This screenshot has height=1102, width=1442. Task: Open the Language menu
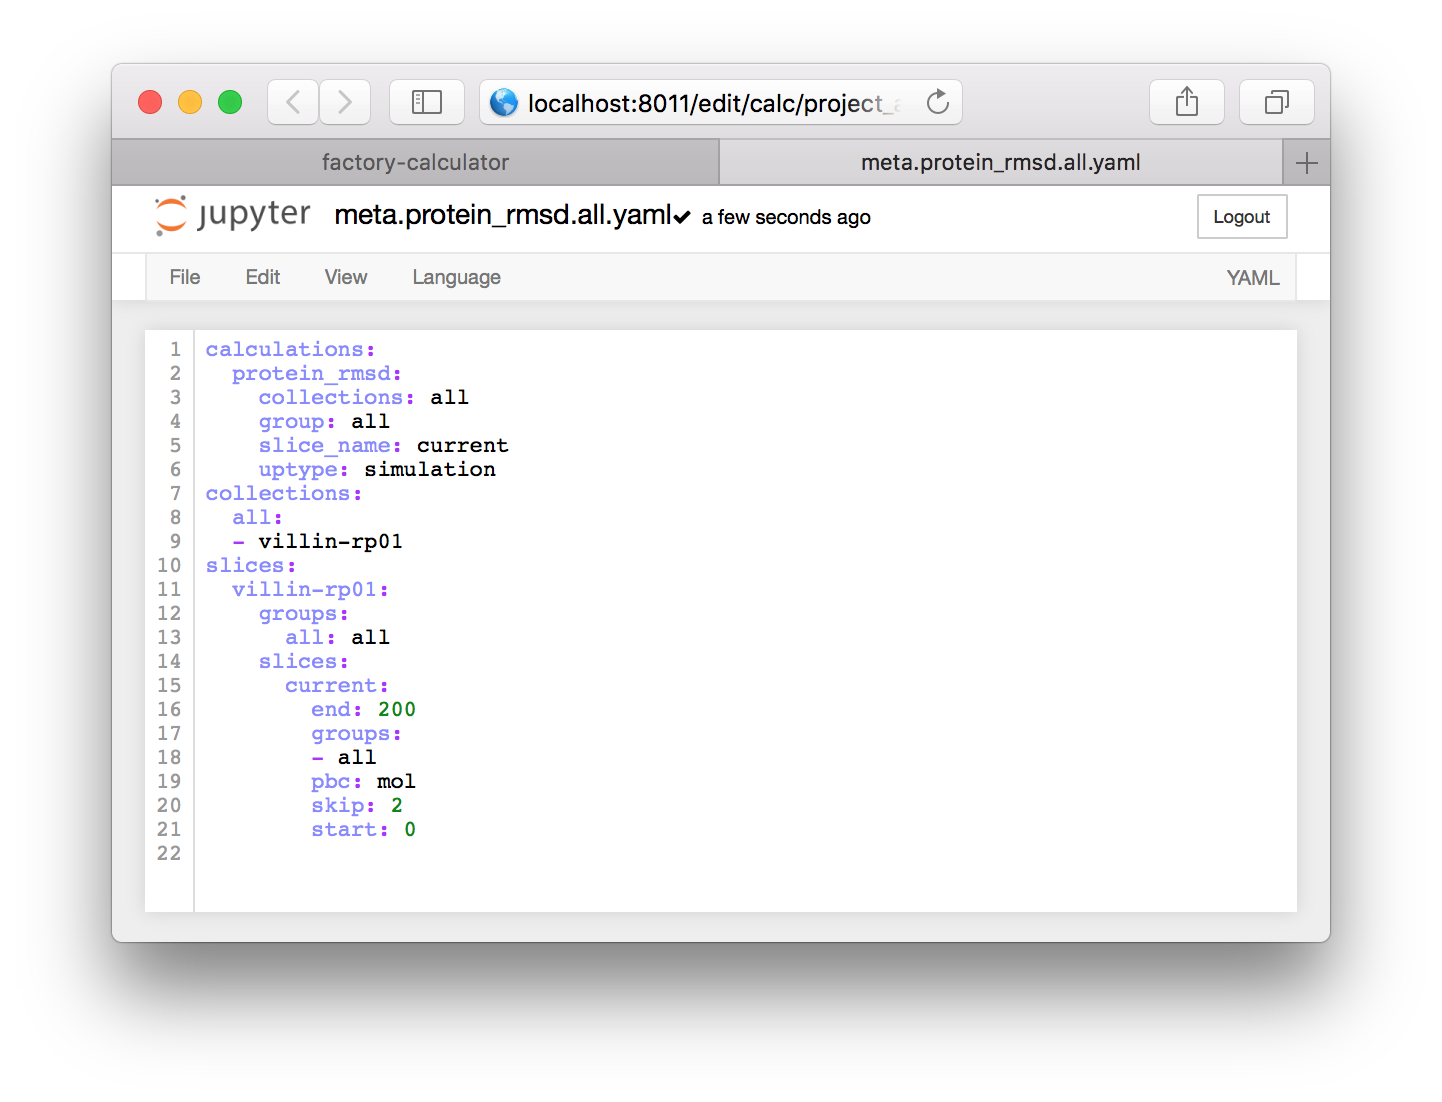click(457, 277)
